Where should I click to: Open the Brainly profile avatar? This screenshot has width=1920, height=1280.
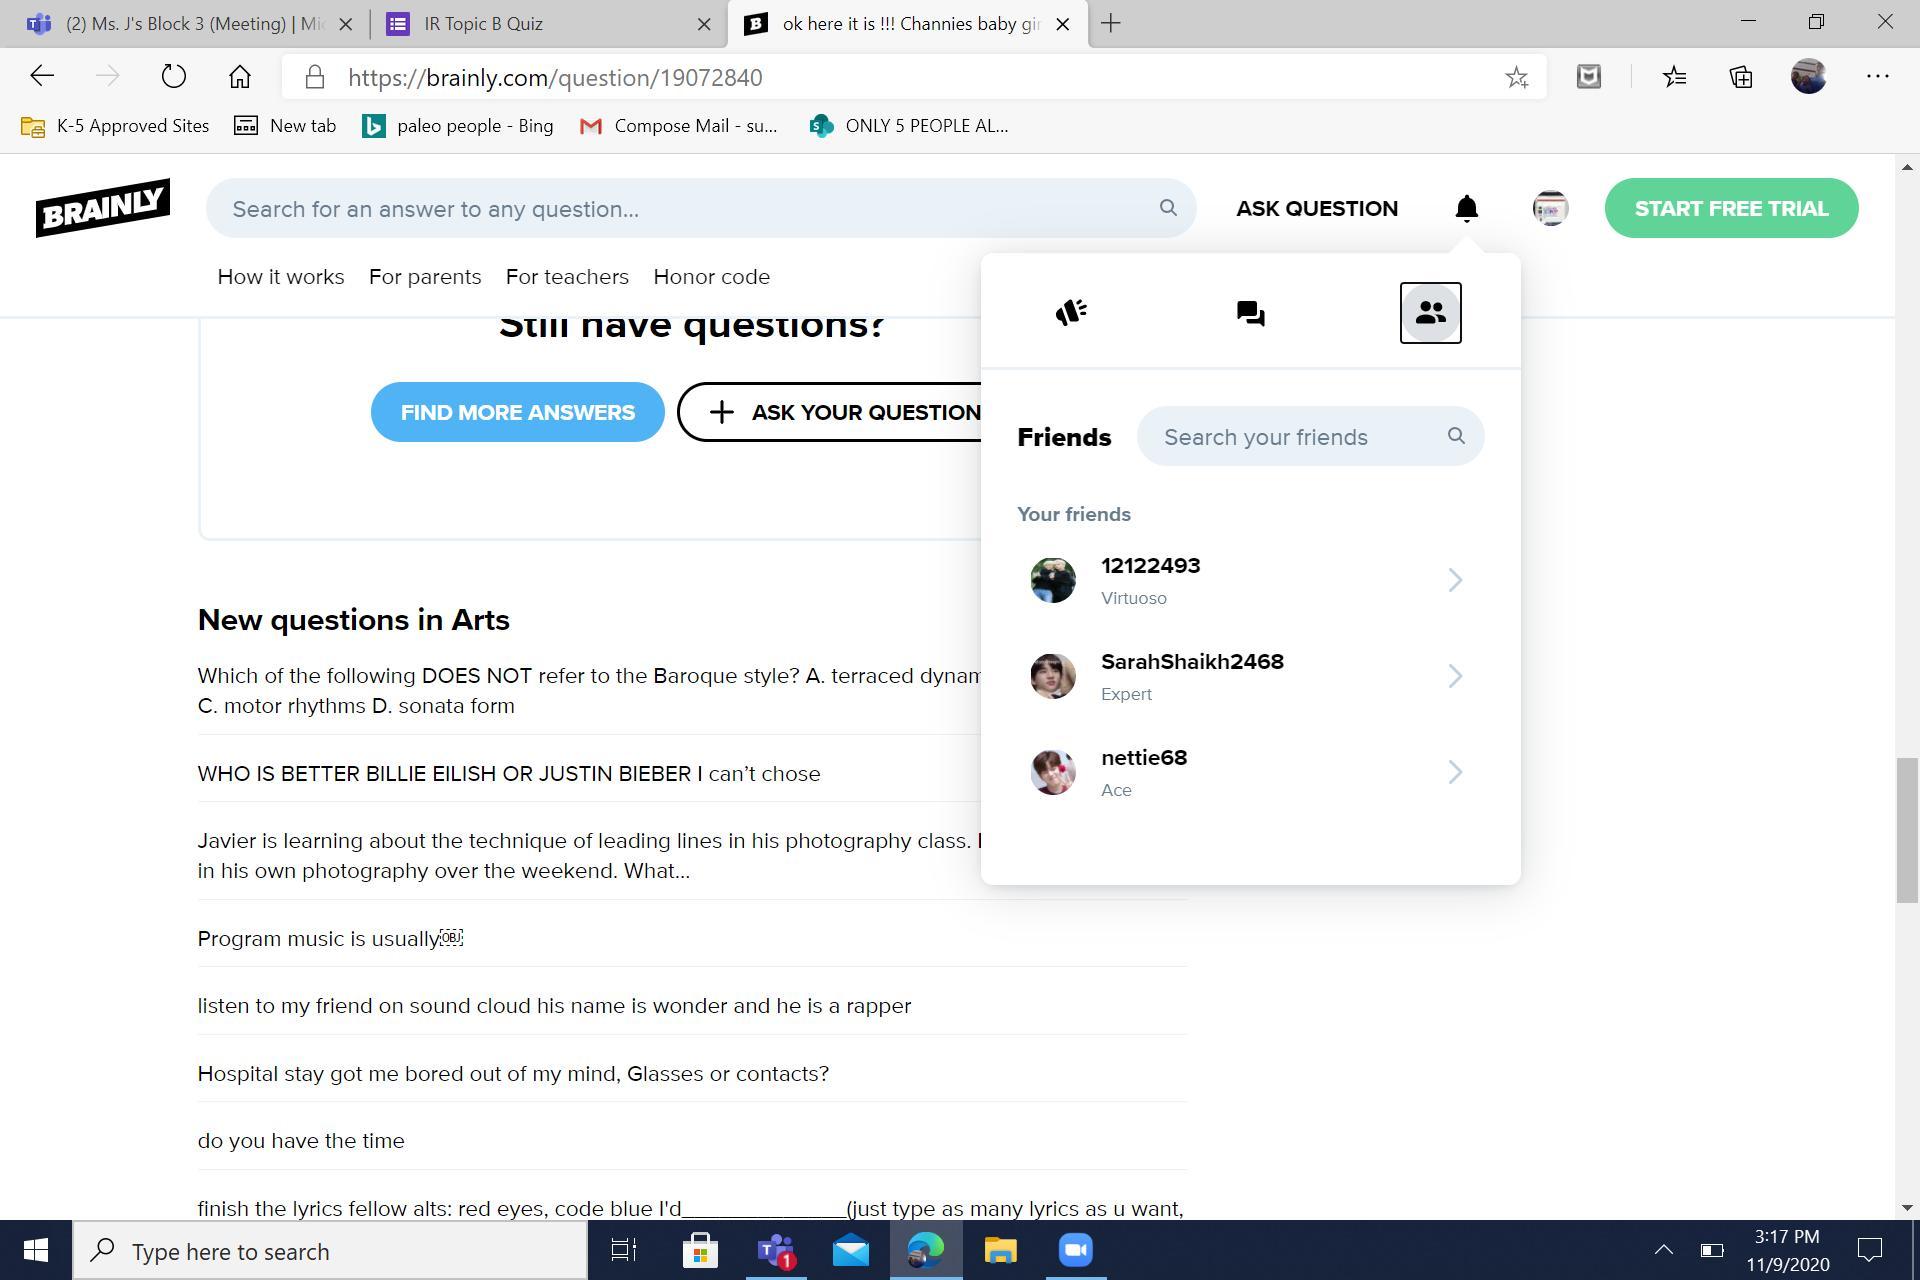1550,208
